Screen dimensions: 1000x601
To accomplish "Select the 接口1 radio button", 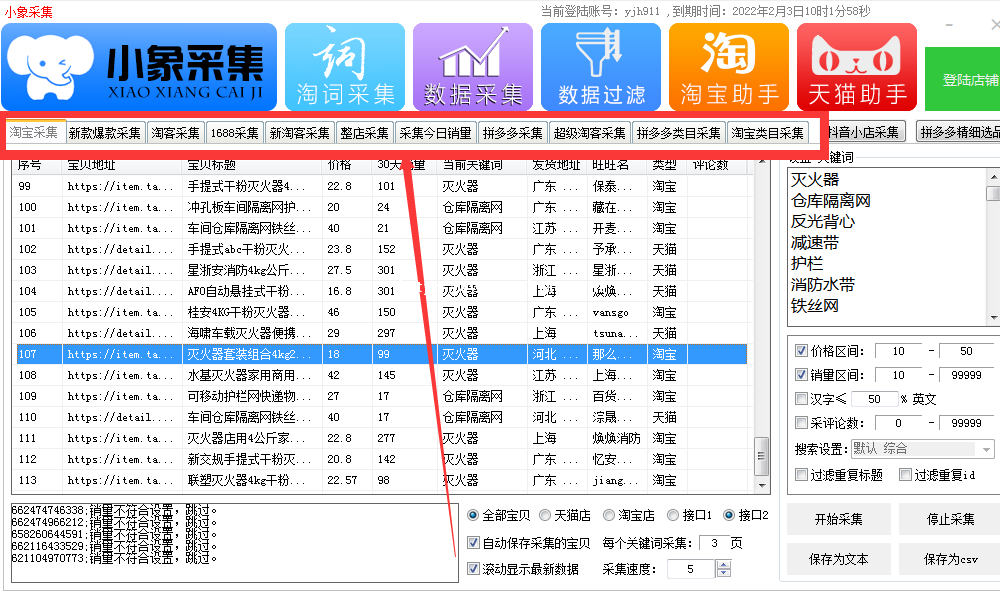I will (673, 515).
